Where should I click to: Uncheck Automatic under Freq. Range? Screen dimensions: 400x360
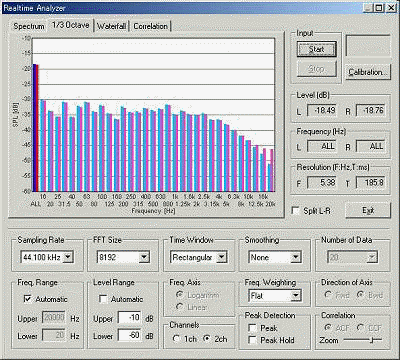[28, 299]
